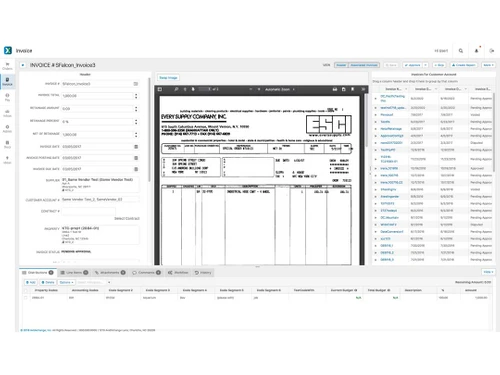This screenshot has height=375, width=500.
Task: Click the New Image button
Action: pos(168,78)
